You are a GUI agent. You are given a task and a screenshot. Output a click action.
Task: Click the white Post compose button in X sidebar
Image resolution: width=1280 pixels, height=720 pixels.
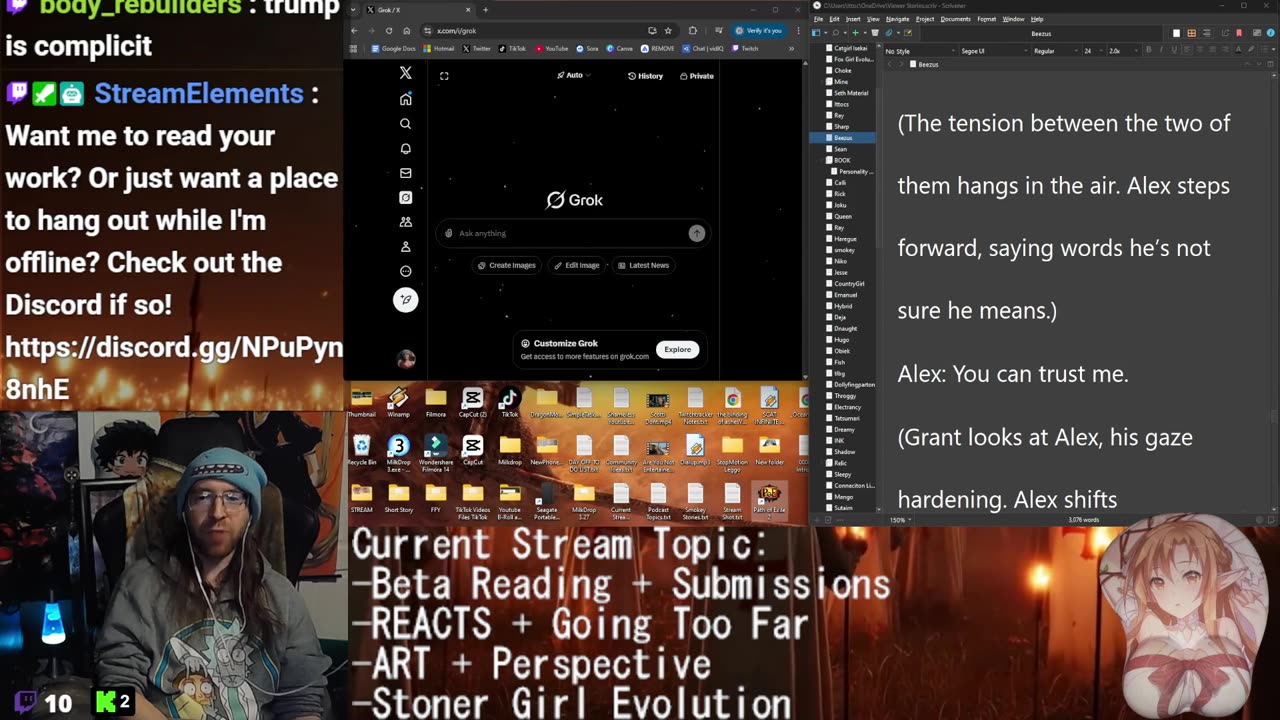(405, 299)
